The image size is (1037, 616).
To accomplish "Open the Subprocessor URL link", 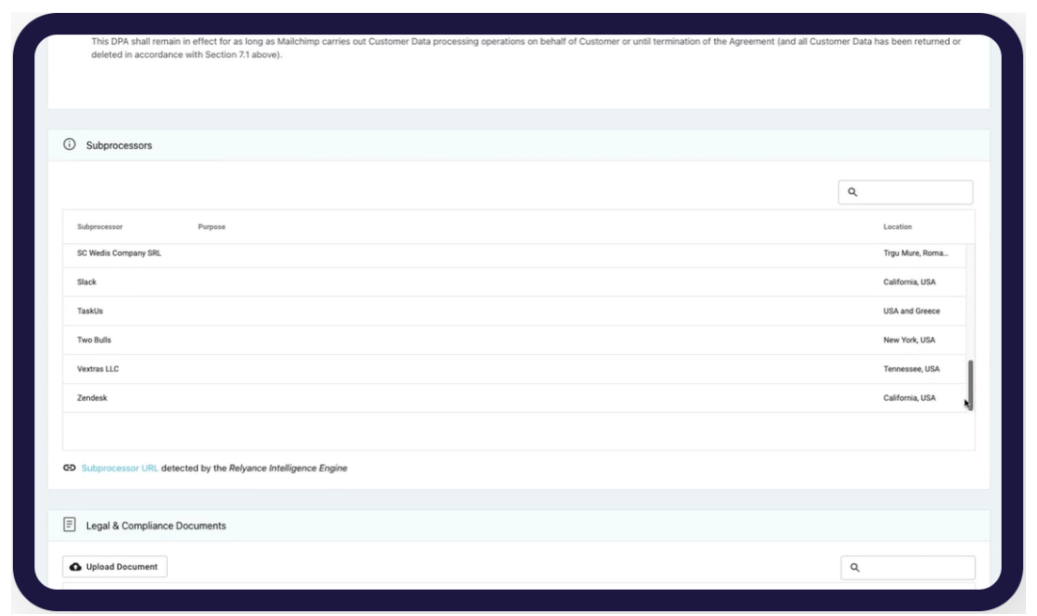I will coord(120,468).
